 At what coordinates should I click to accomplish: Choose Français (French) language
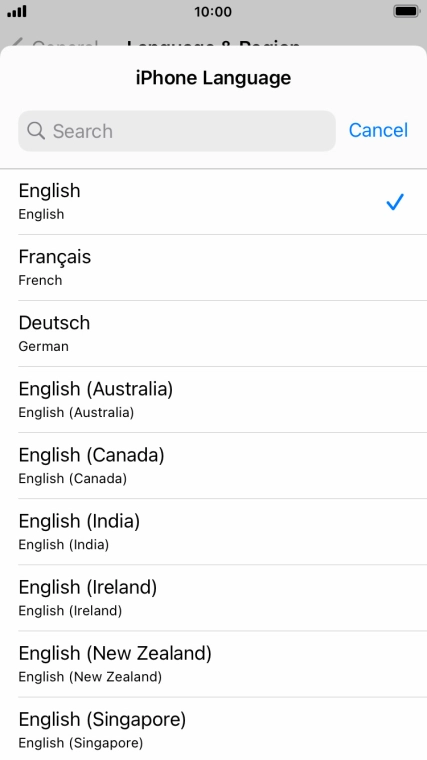(x=213, y=268)
